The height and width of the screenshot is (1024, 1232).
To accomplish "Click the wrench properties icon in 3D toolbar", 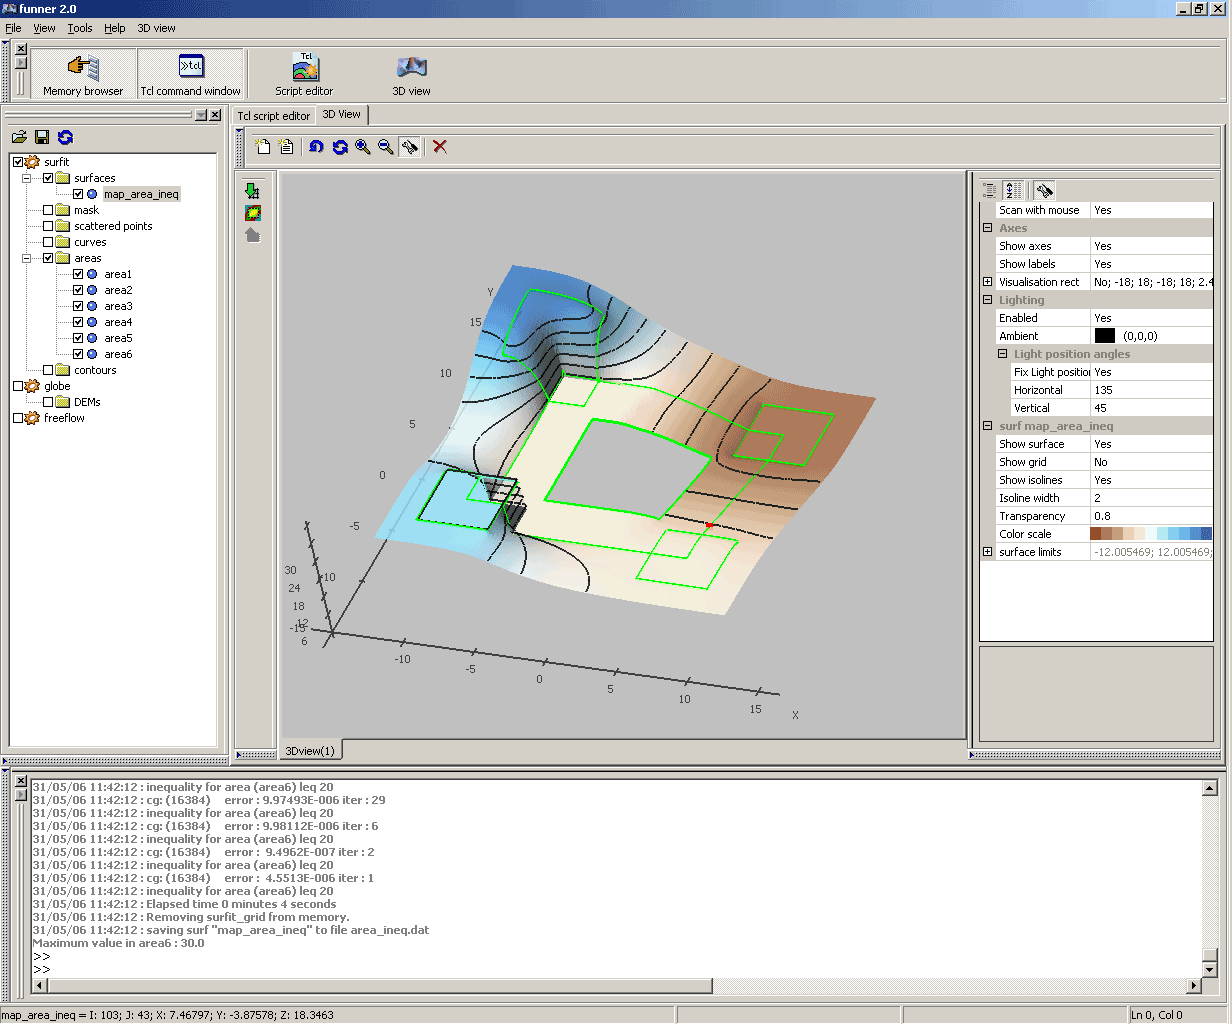I will (409, 147).
